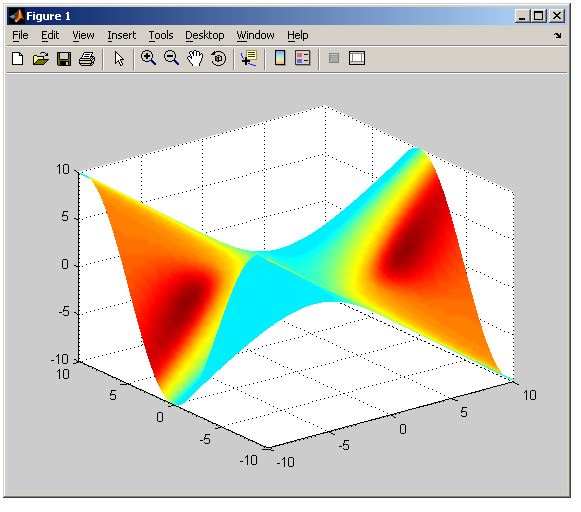Maximize the Figure 1 window

[539, 16]
